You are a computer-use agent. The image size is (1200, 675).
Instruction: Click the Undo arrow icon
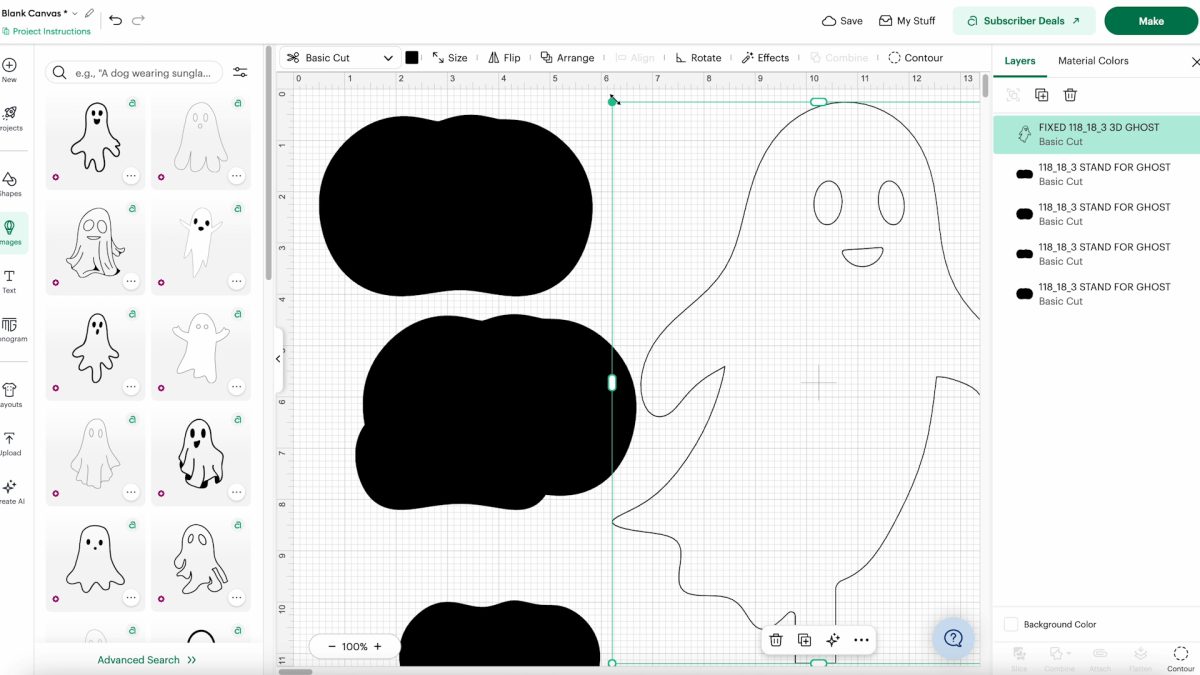[x=115, y=20]
